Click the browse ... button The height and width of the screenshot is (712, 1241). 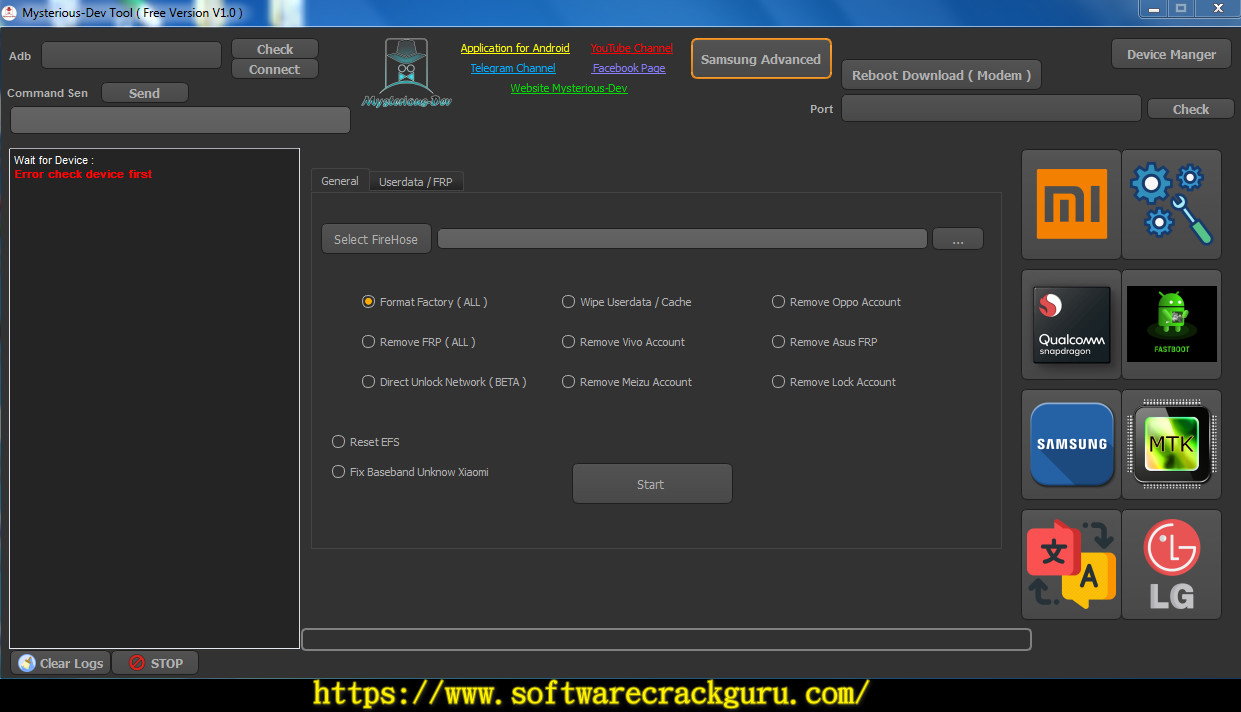pyautogui.click(x=958, y=239)
